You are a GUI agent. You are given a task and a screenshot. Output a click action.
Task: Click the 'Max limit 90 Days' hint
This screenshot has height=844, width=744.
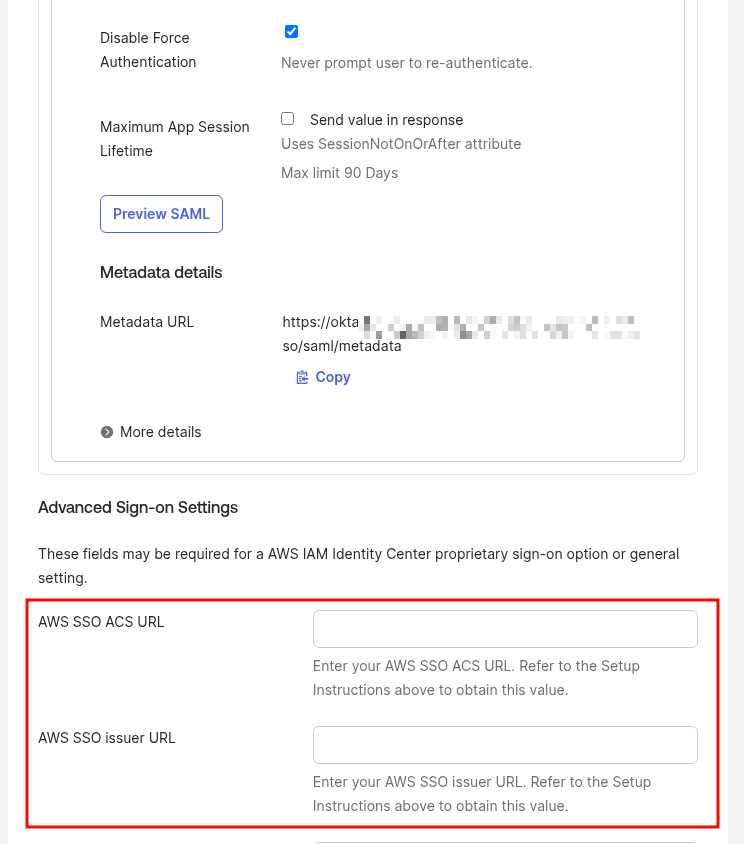339,173
